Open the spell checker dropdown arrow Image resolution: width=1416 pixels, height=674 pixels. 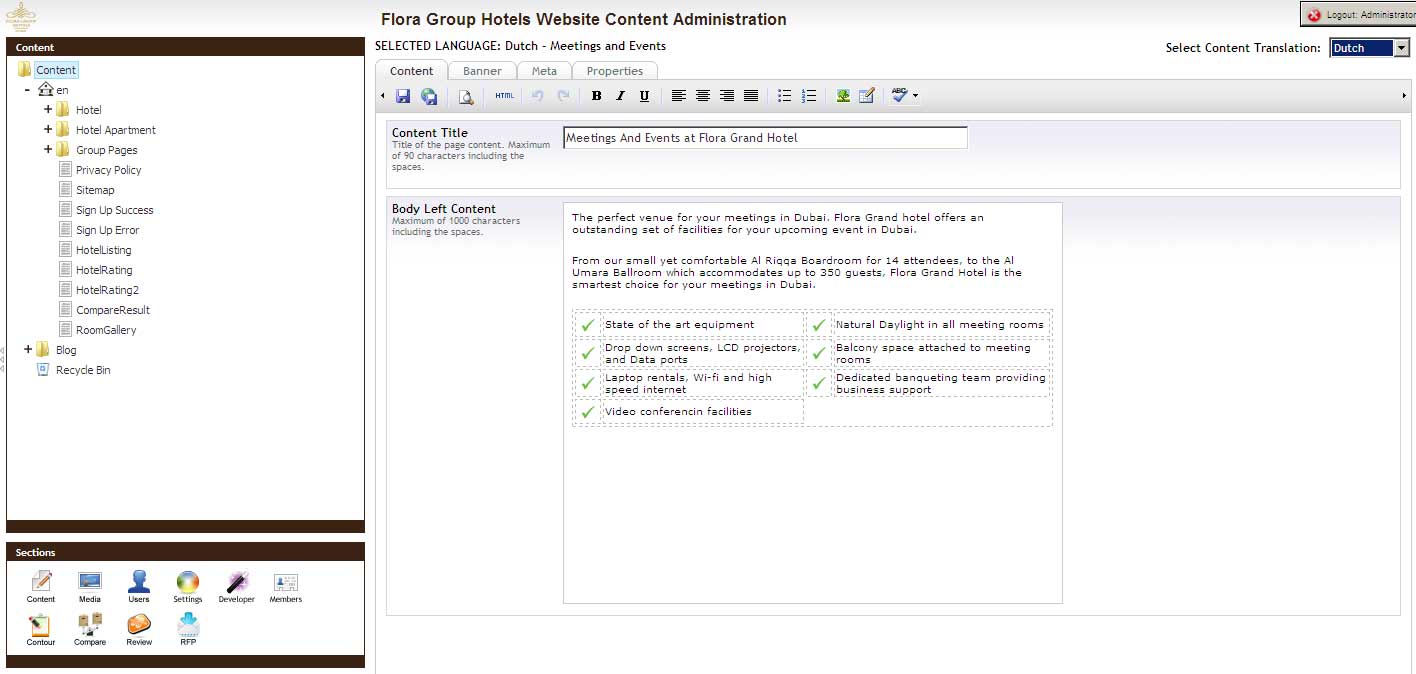[915, 96]
